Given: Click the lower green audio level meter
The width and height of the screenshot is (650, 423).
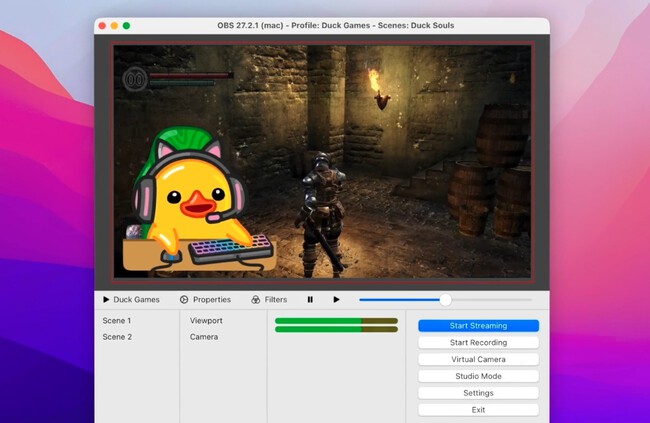Looking at the screenshot, I should [336, 329].
